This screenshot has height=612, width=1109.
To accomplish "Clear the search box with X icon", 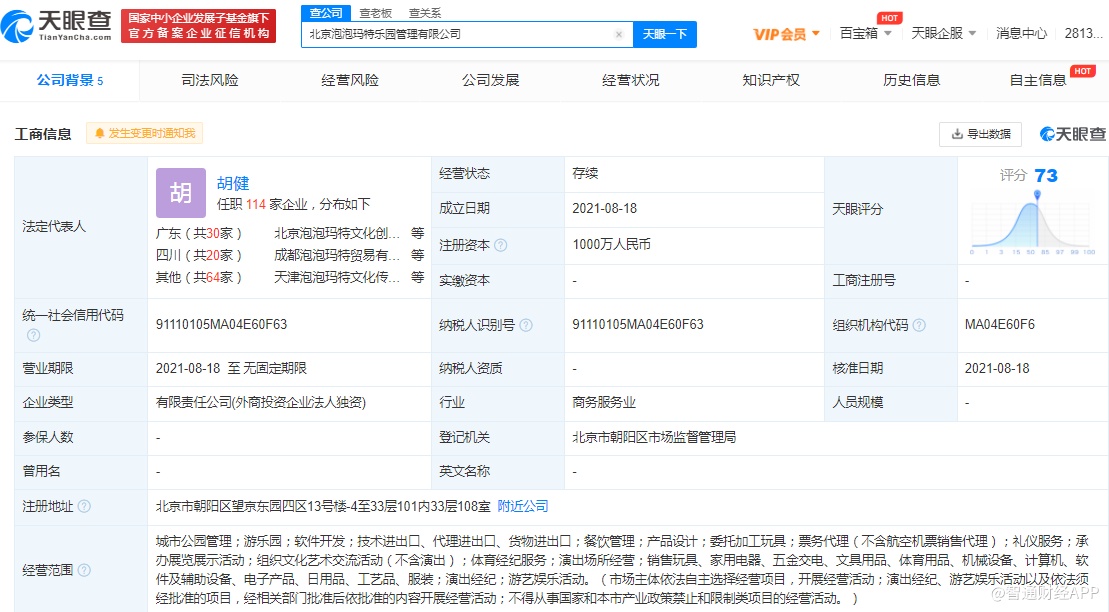I will point(618,34).
